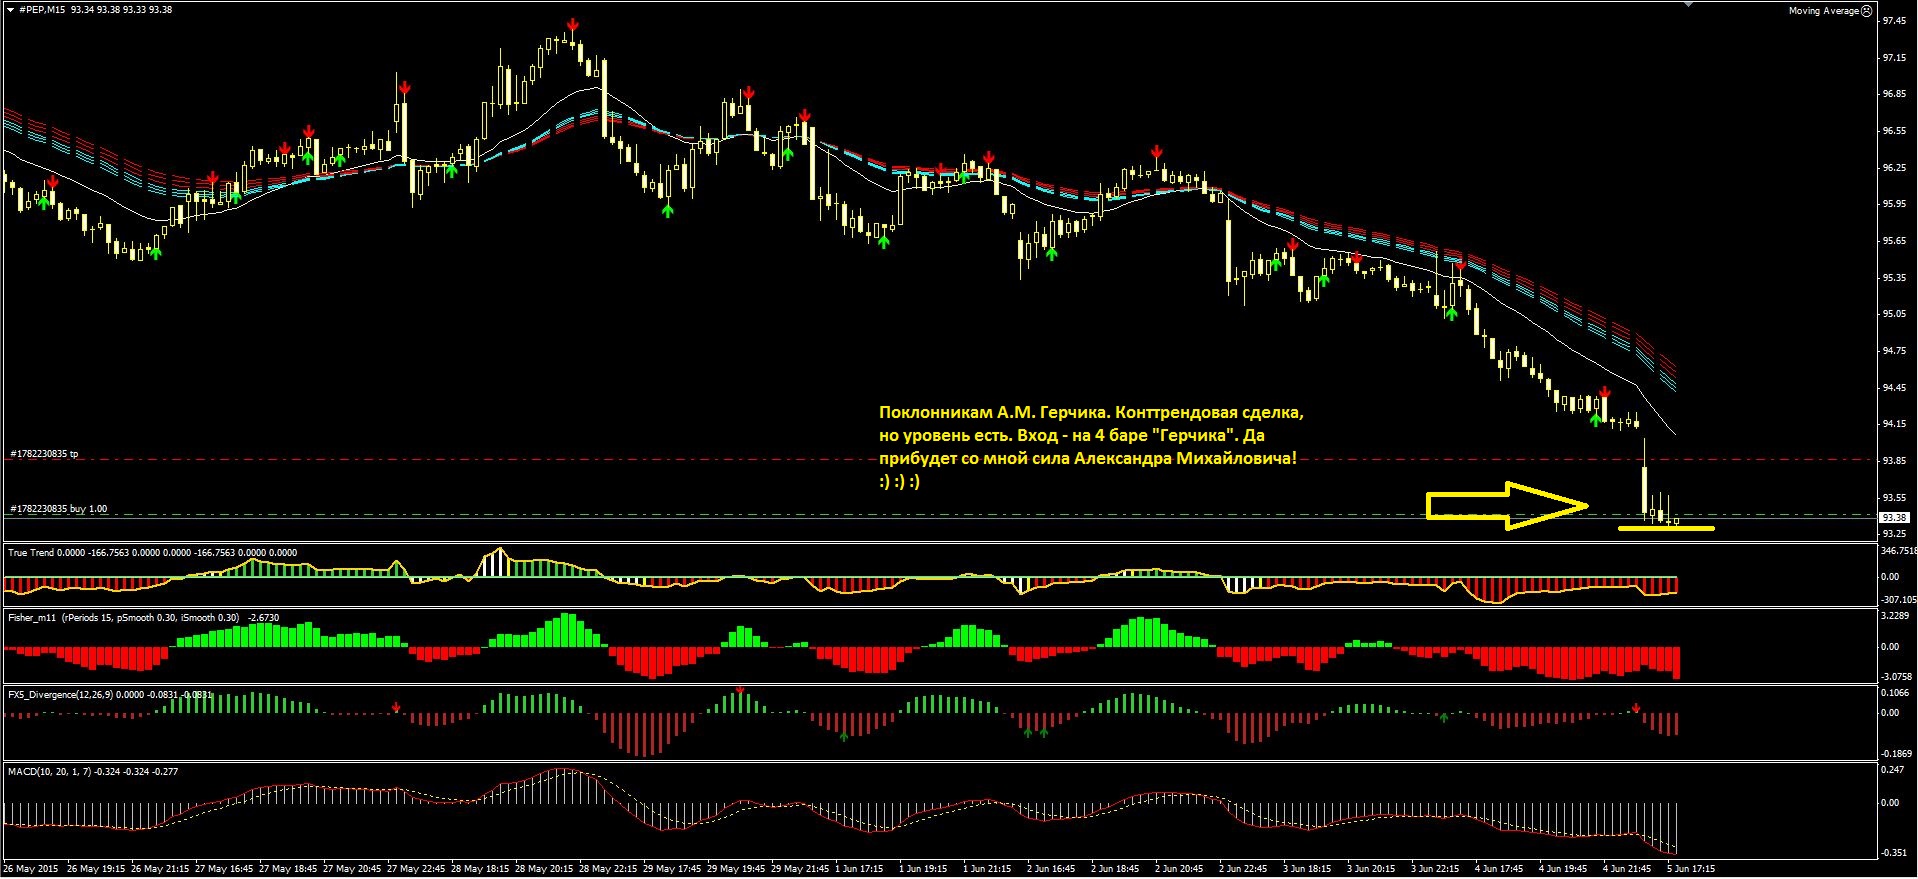Click the -307.105 True Trend scale value
The width and height of the screenshot is (1918, 879).
[1898, 599]
